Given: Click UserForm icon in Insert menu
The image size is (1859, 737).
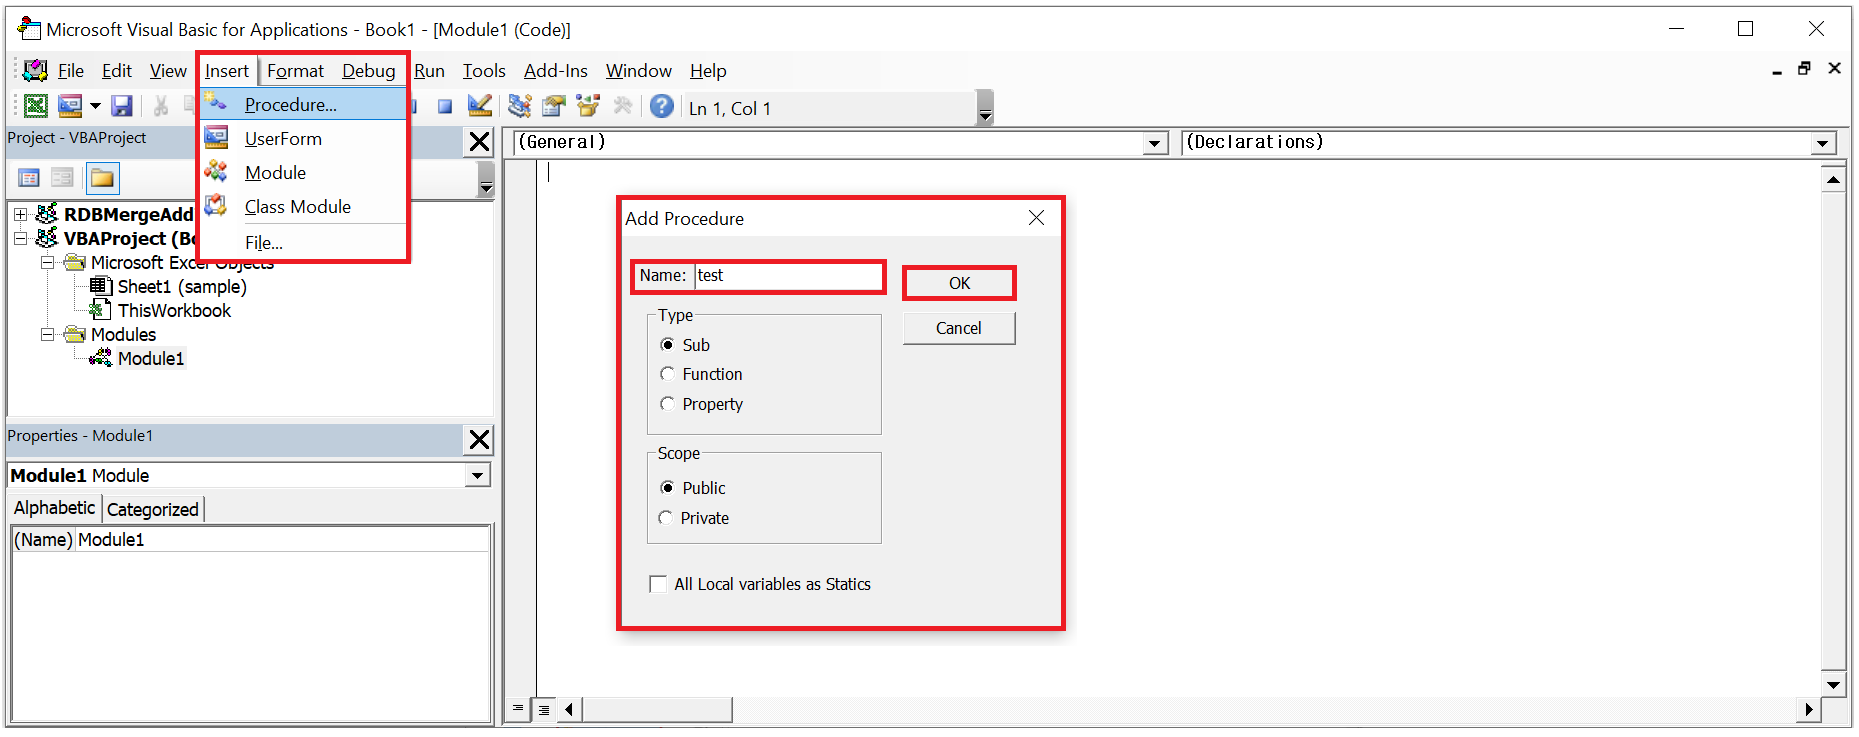Looking at the screenshot, I should point(216,138).
